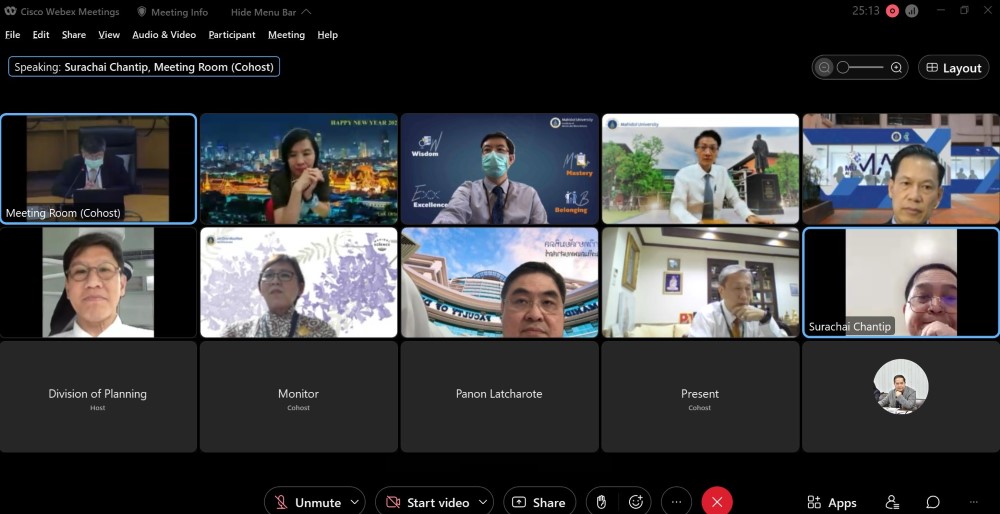Expand audio options arrow next to Unmute
This screenshot has height=514, width=1000.
click(x=354, y=502)
